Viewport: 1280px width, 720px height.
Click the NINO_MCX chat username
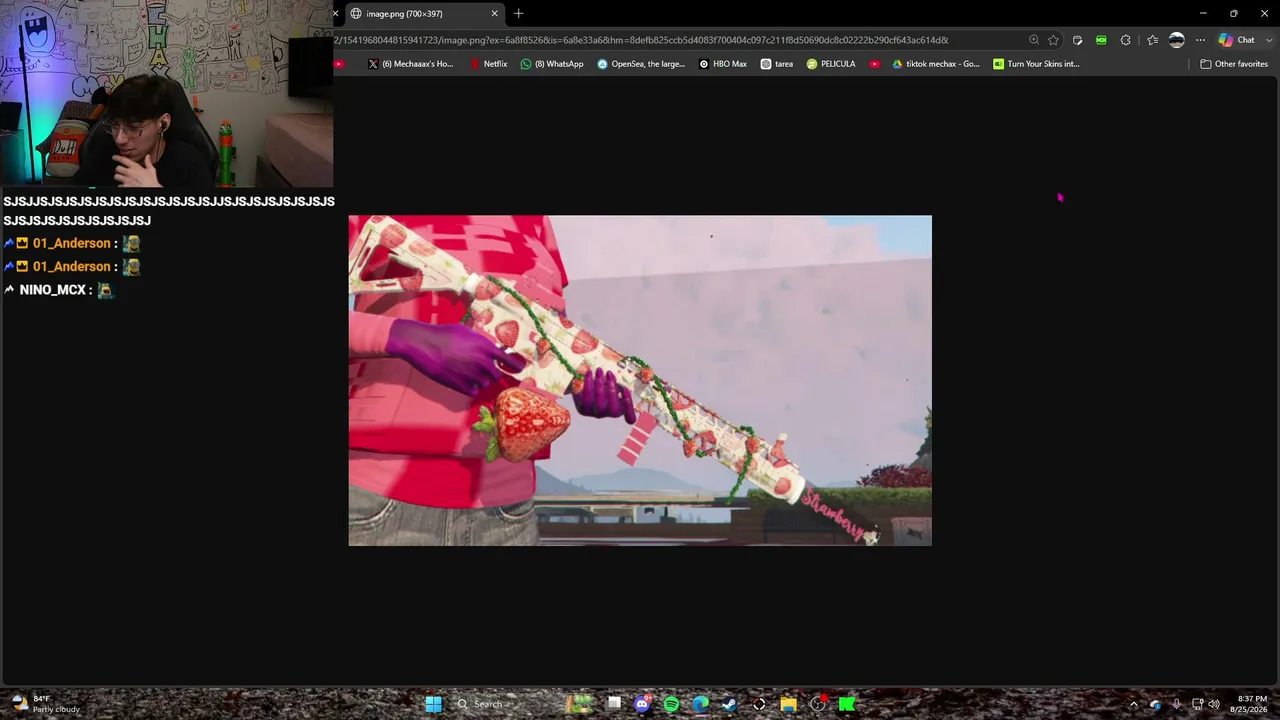coord(52,290)
